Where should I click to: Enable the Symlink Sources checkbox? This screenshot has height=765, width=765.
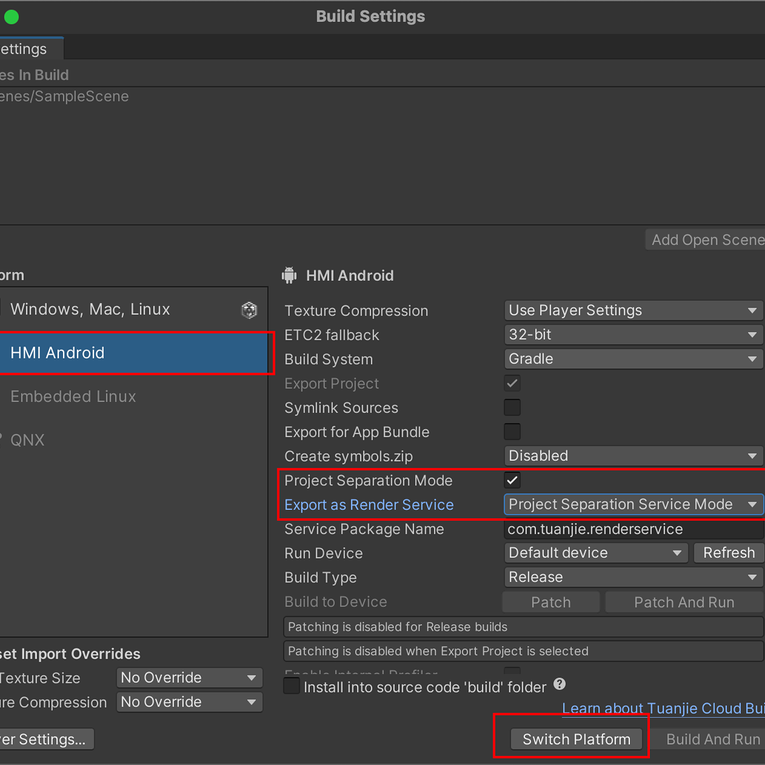[512, 407]
